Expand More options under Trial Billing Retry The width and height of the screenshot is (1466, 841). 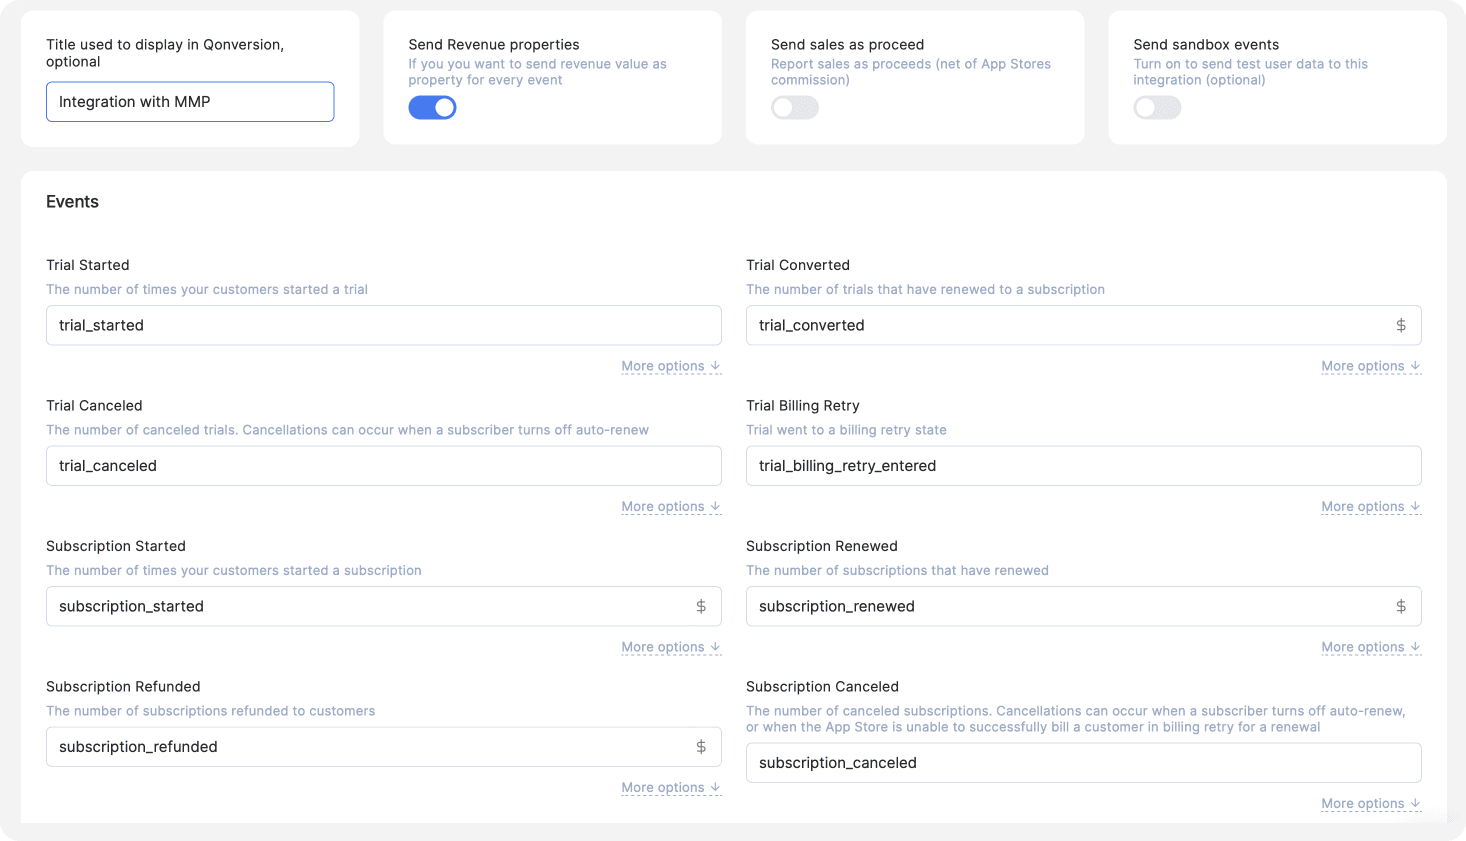(x=1371, y=506)
